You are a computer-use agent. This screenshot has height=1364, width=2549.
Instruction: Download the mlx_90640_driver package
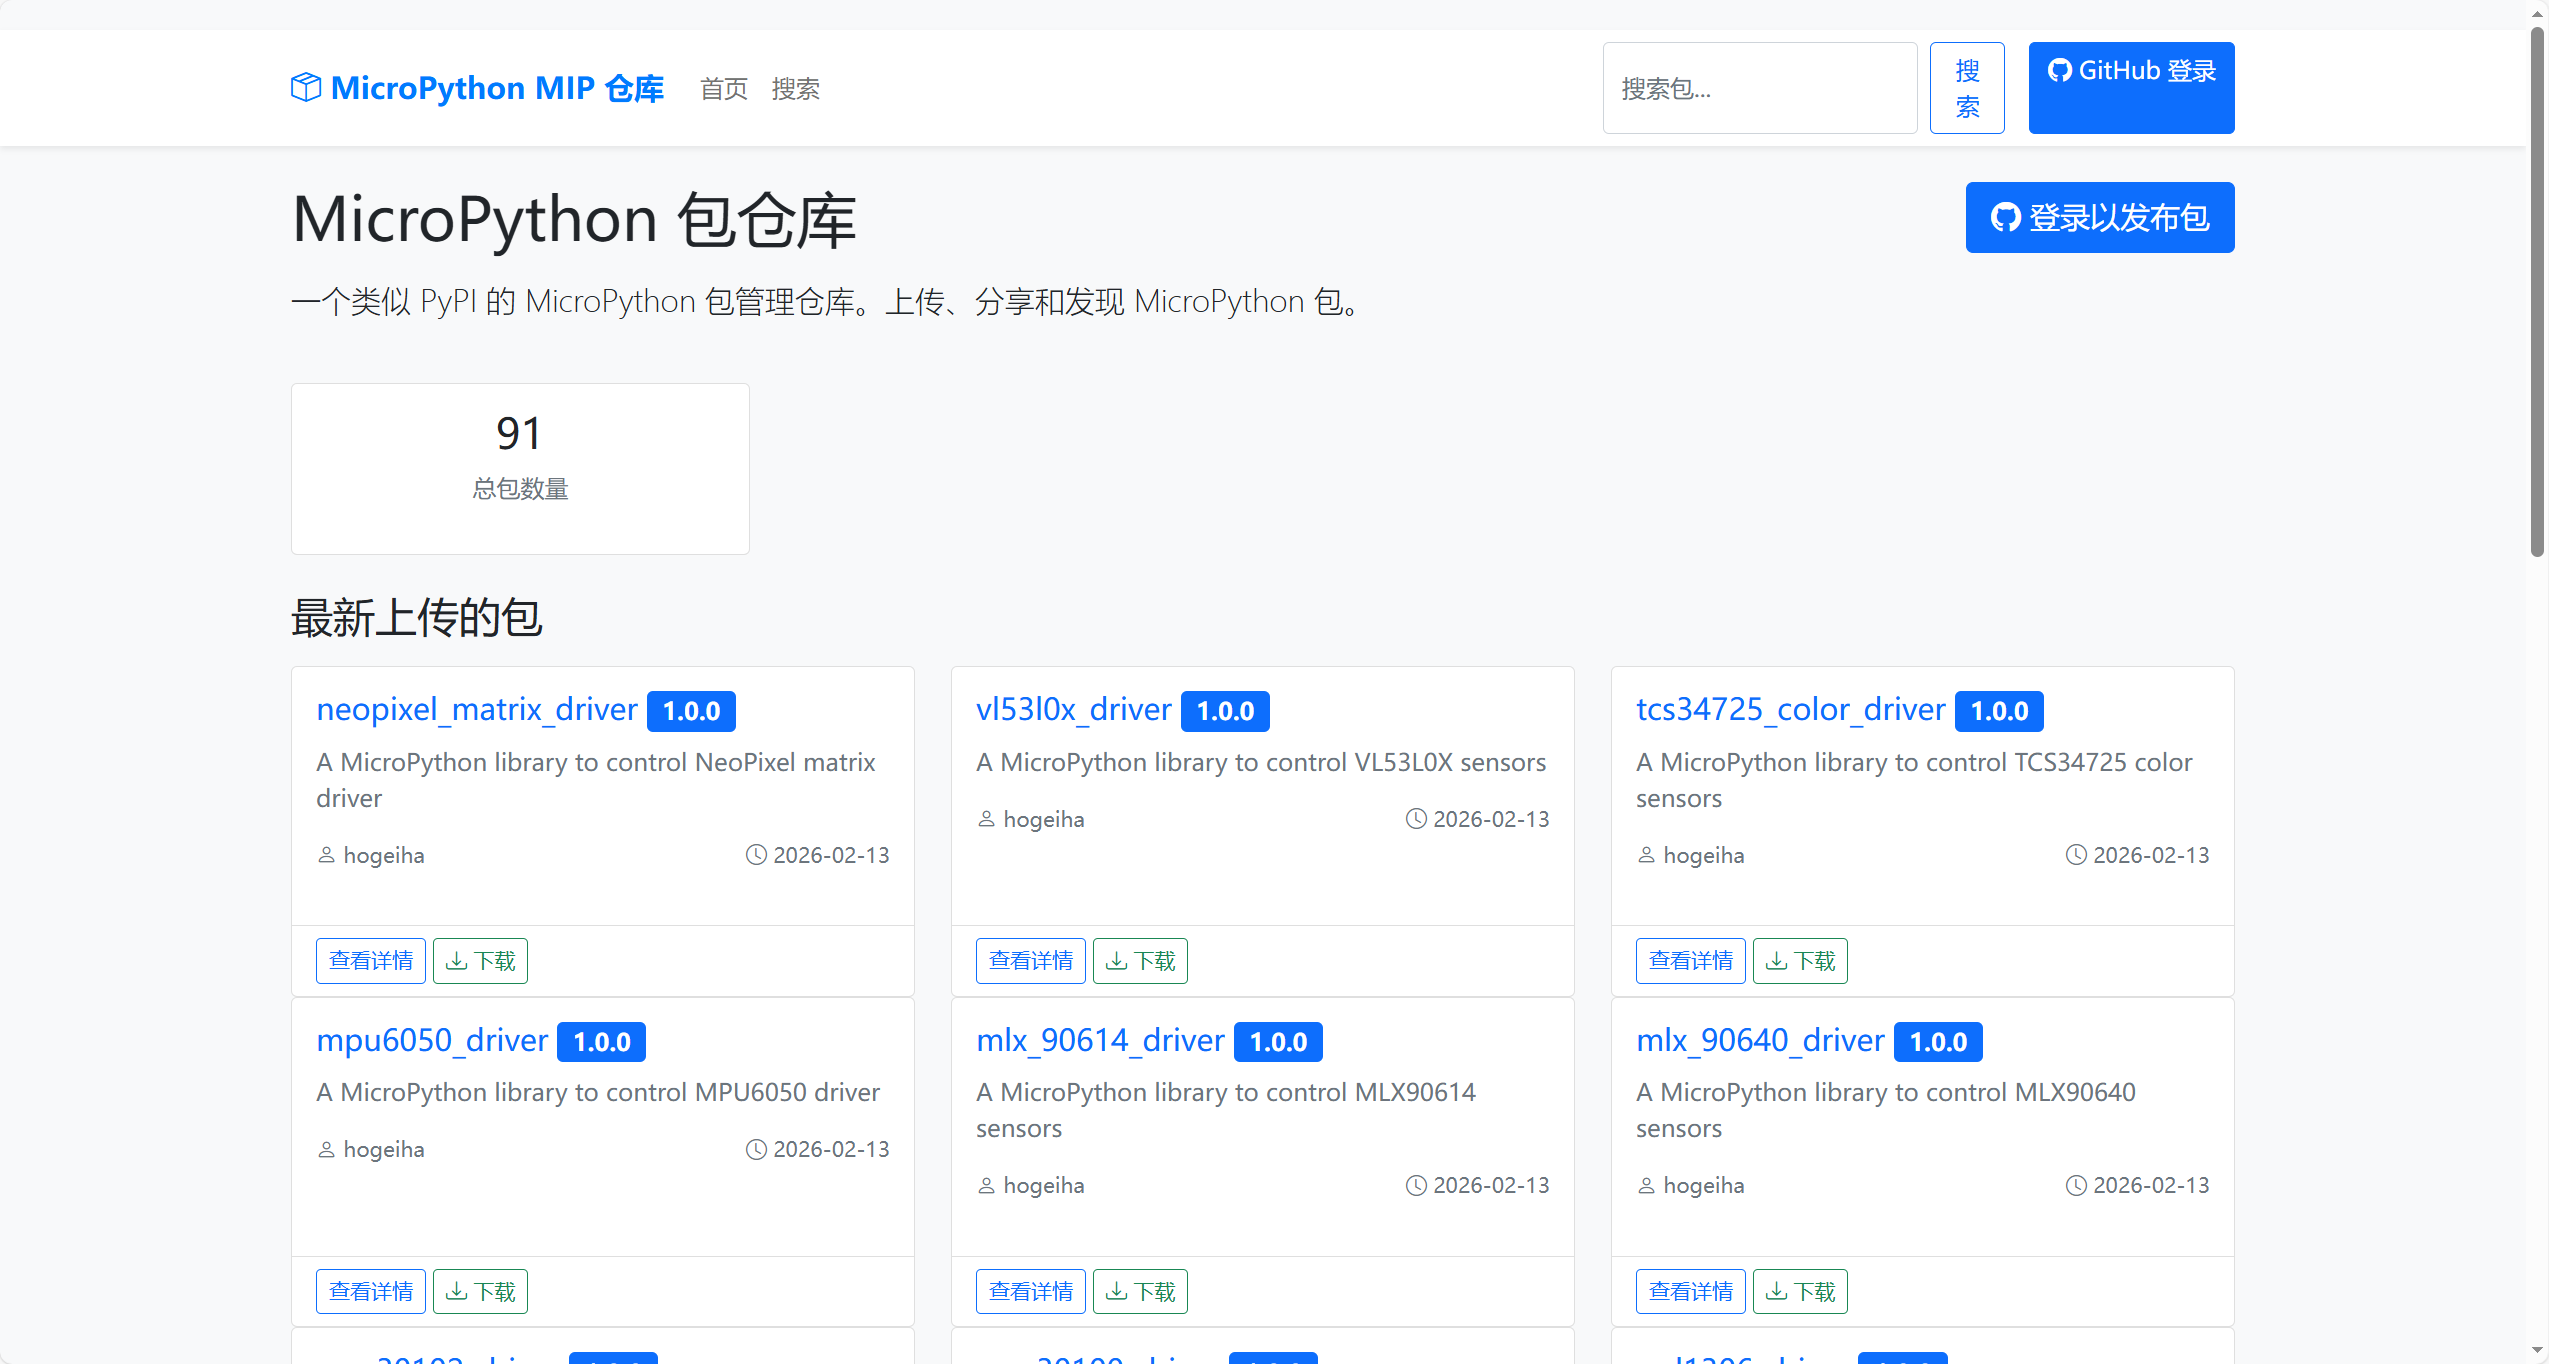[1799, 1290]
